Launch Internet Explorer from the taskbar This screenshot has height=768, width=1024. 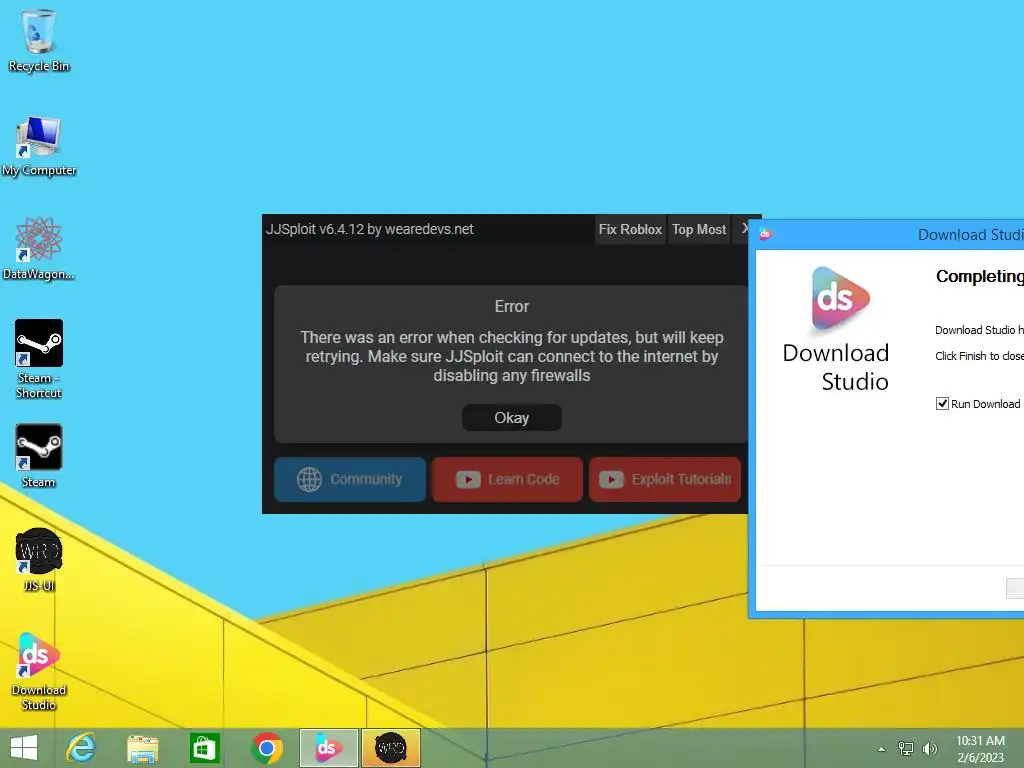click(81, 748)
